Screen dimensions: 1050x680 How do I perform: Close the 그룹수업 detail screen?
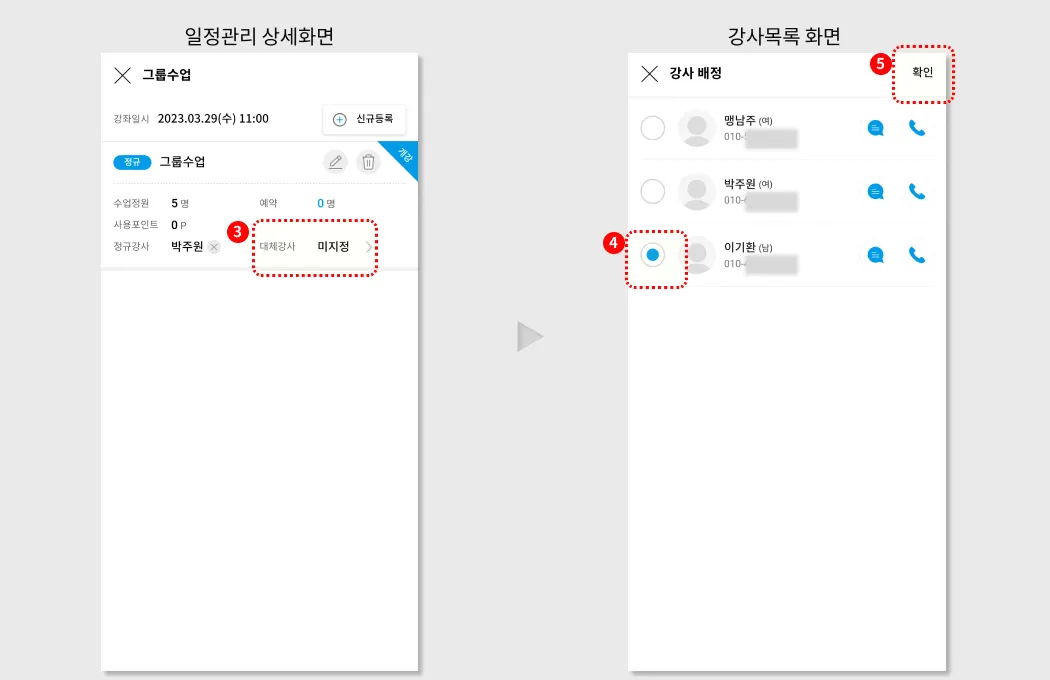[x=123, y=75]
